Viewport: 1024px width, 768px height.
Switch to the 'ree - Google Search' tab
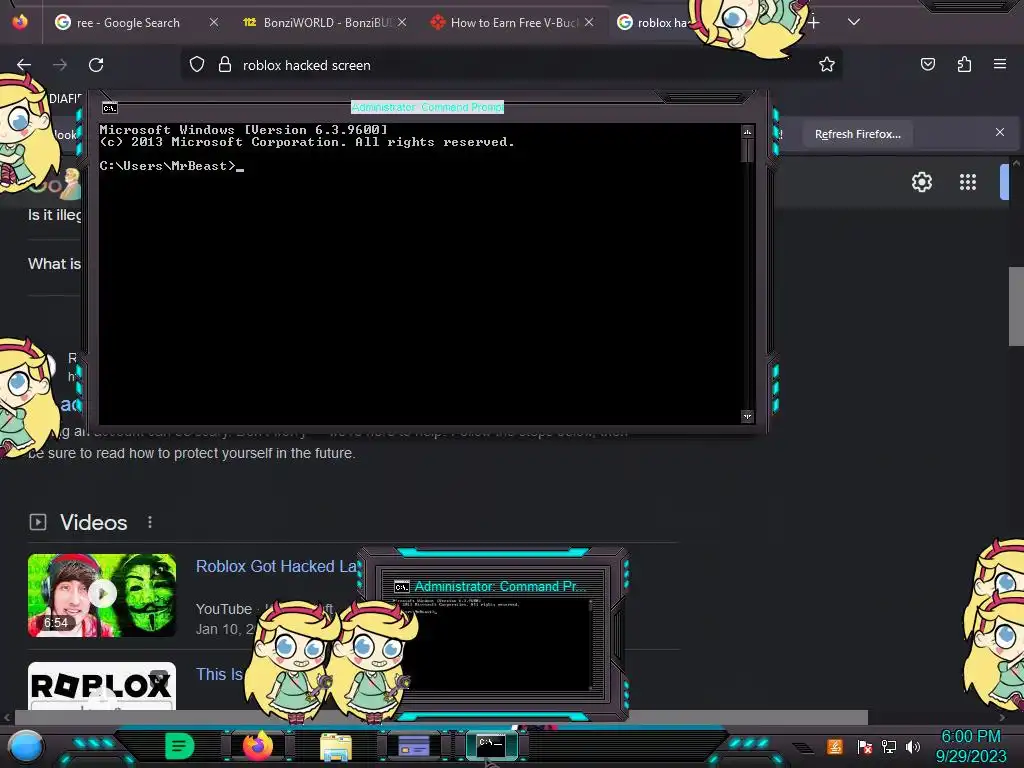coord(128,23)
